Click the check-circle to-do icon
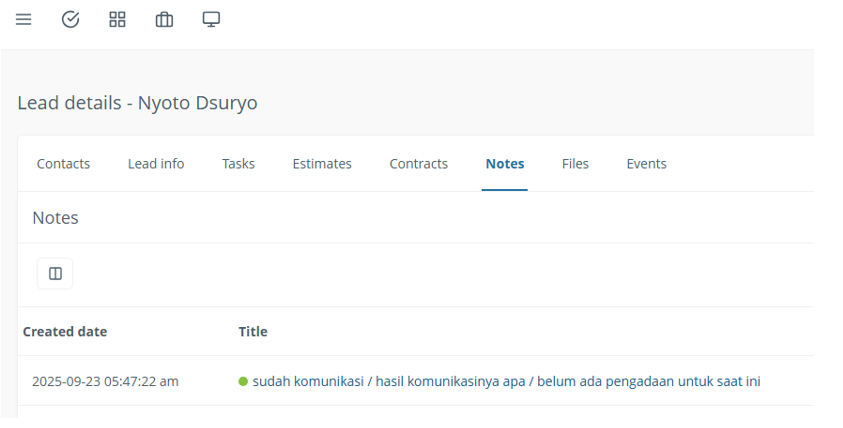843x428 pixels. (x=70, y=19)
